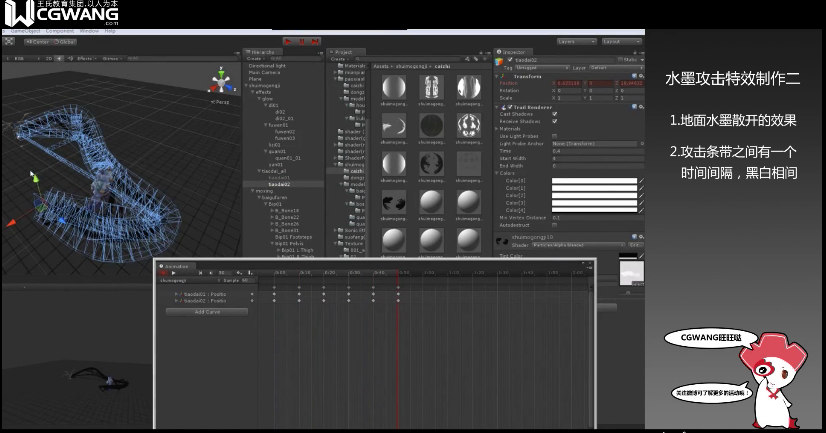Select Main Camera in the Hierarchy
826x433 pixels.
point(264,72)
